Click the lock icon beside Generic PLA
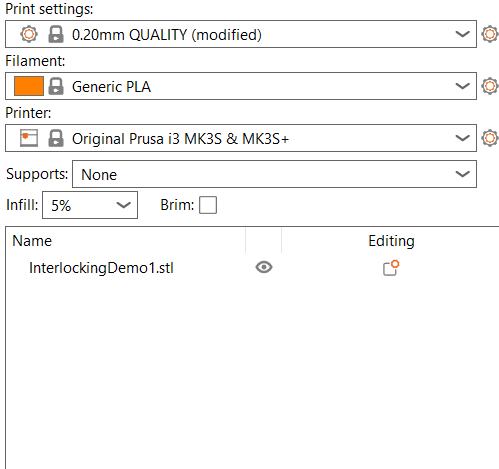This screenshot has height=469, width=499. point(56,86)
